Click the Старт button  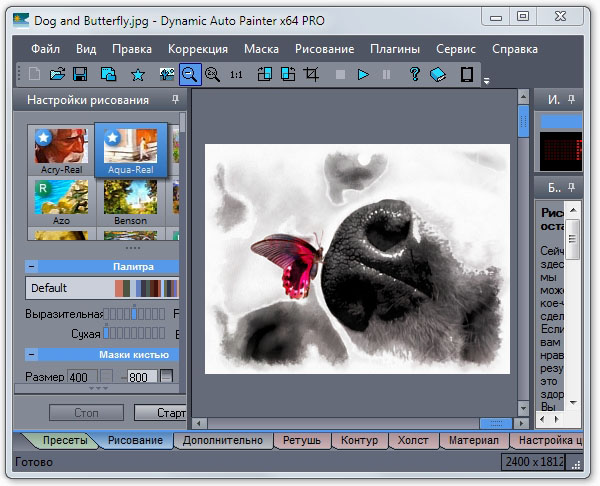[x=160, y=412]
